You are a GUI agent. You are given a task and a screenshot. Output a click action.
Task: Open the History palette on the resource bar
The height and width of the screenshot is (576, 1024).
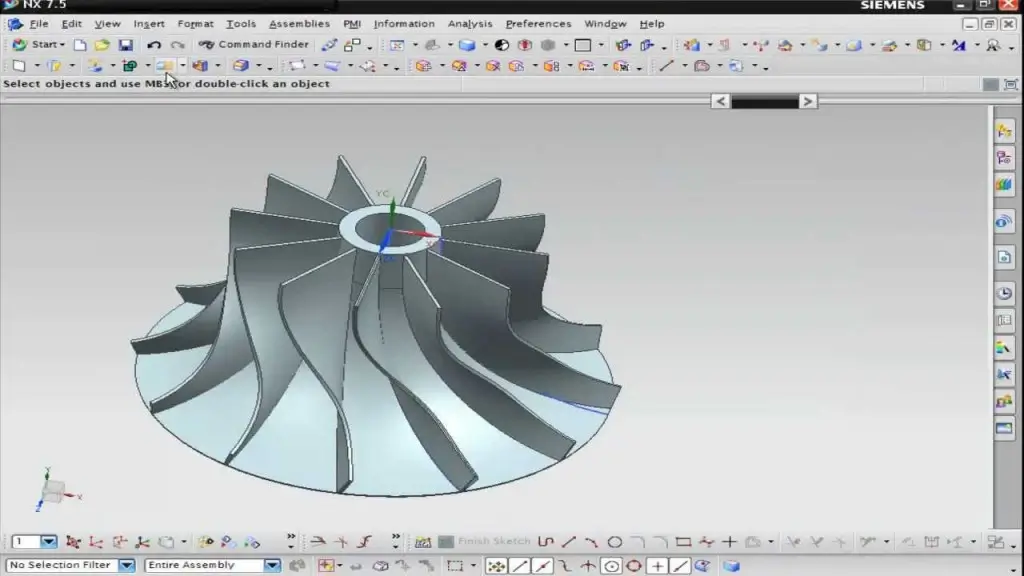(1005, 293)
